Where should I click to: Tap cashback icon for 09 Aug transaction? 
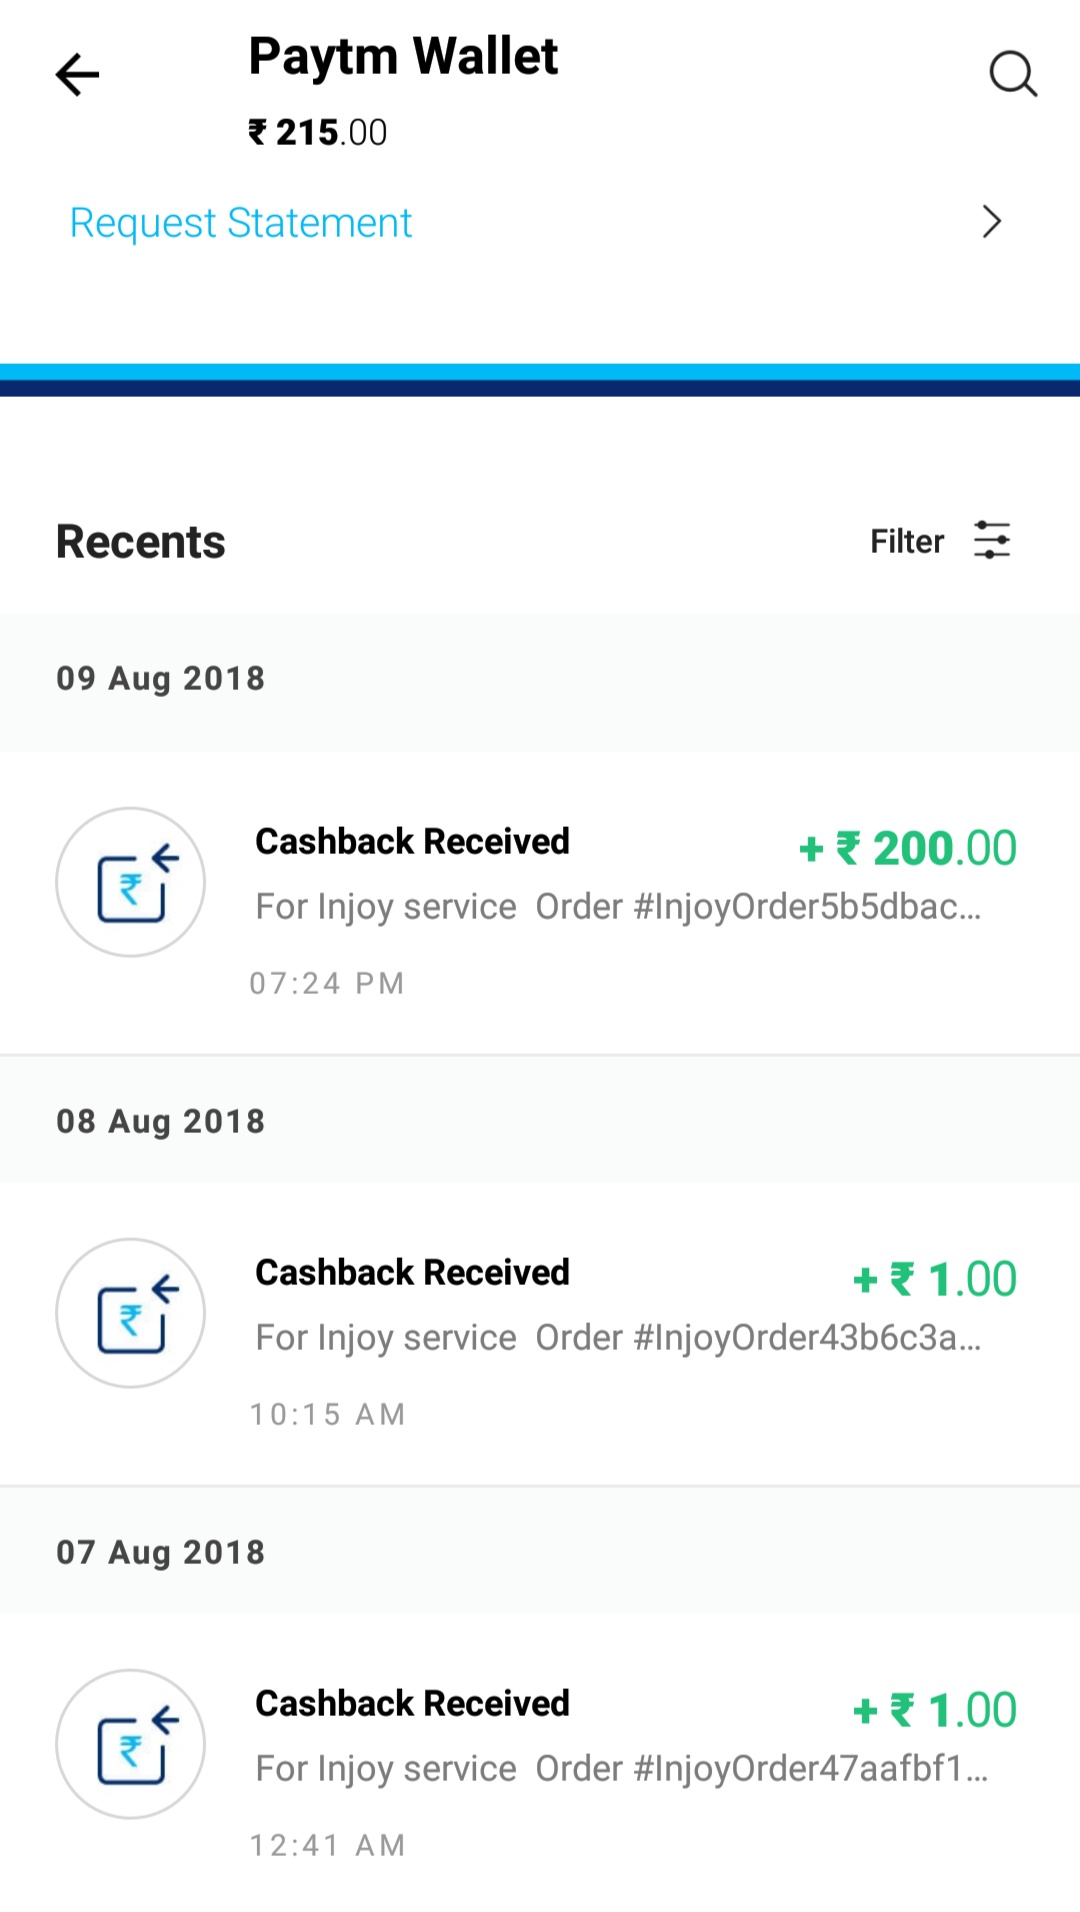pos(131,882)
